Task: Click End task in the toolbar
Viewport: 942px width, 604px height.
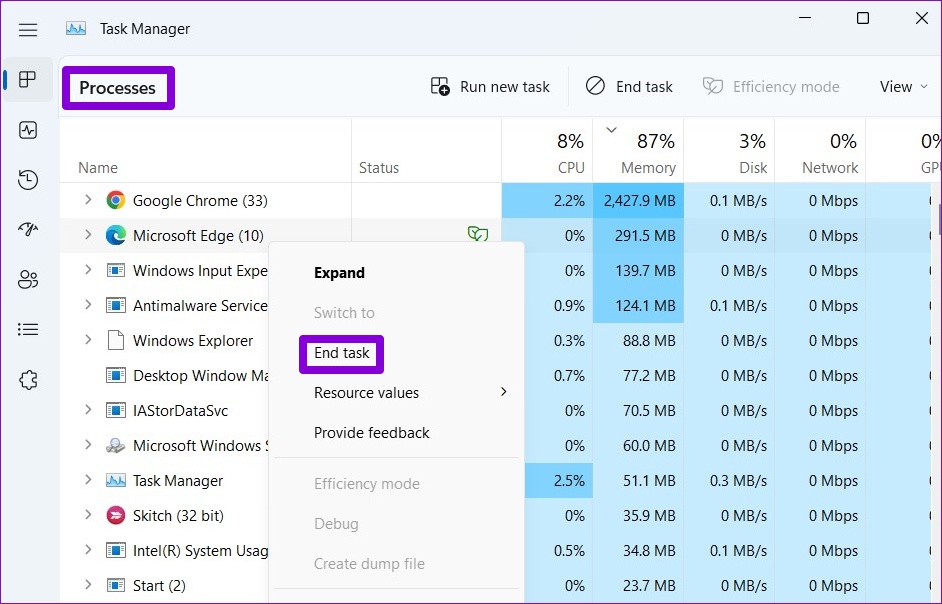Action: (x=629, y=87)
